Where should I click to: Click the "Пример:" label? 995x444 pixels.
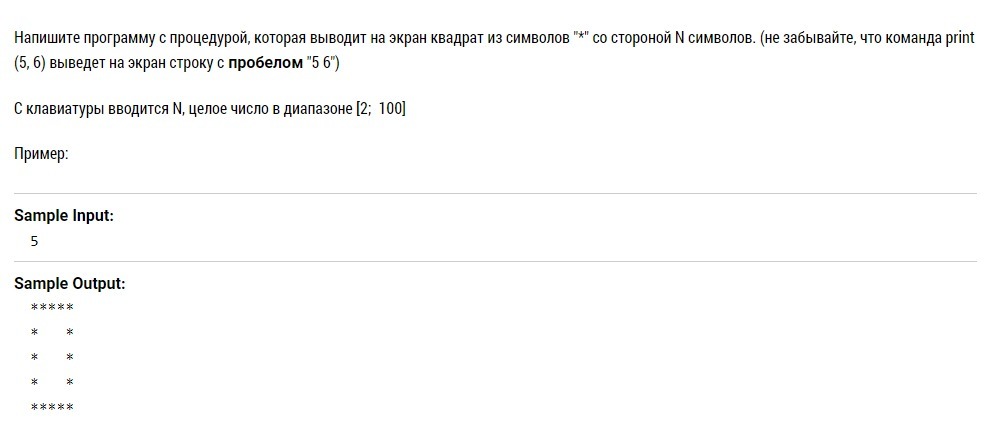(42, 154)
